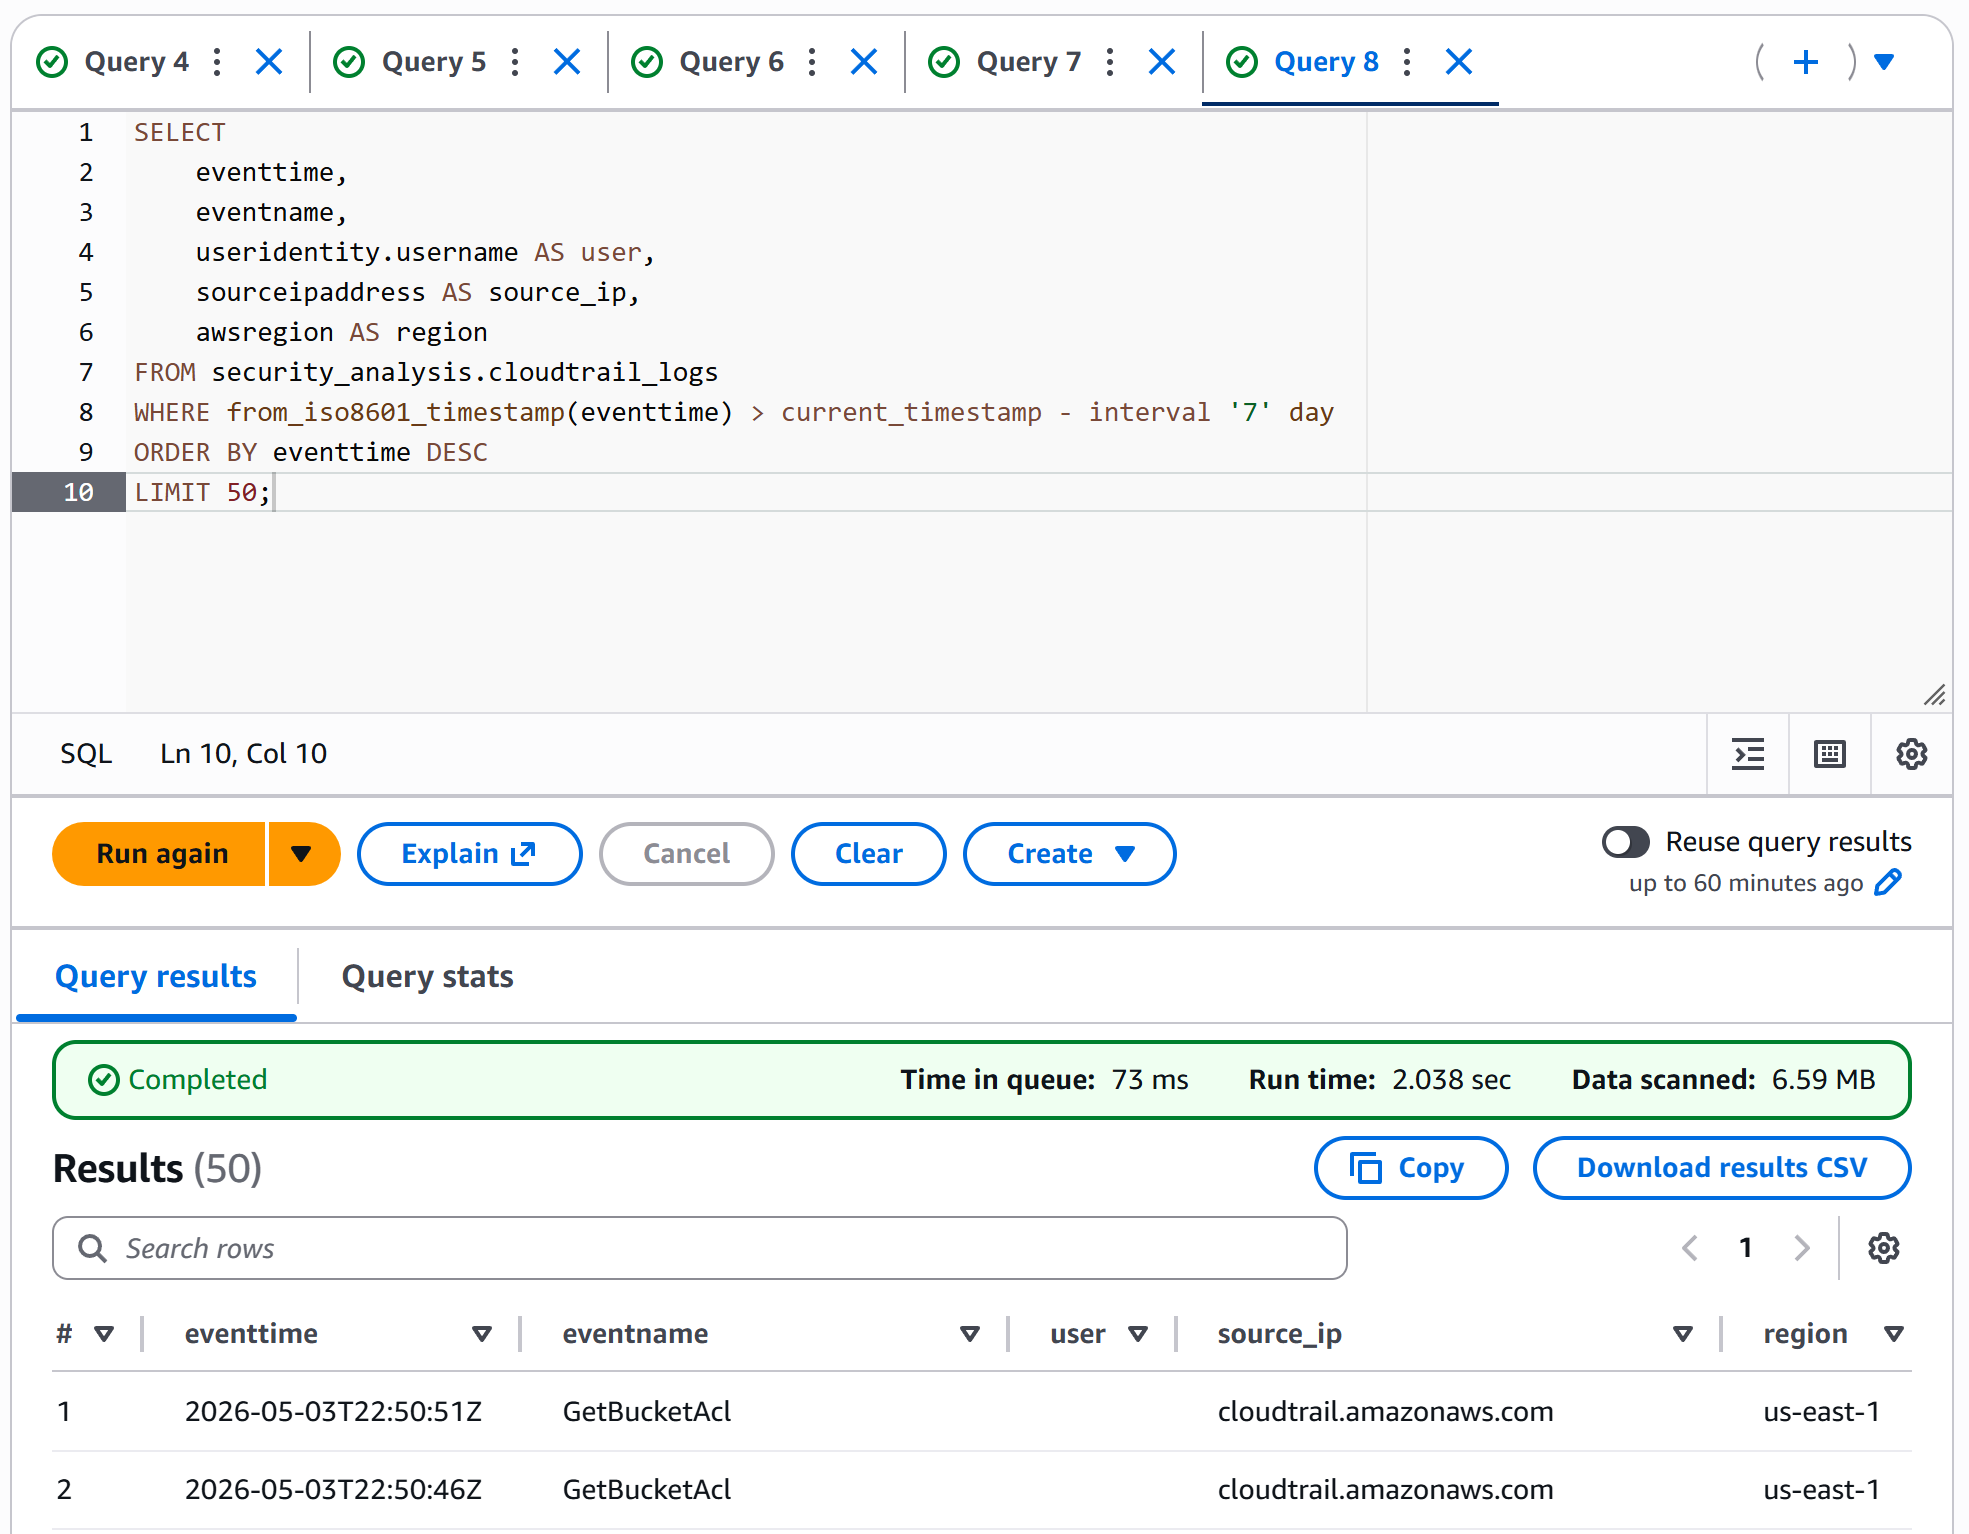Sort by the # column

pyautogui.click(x=104, y=1334)
